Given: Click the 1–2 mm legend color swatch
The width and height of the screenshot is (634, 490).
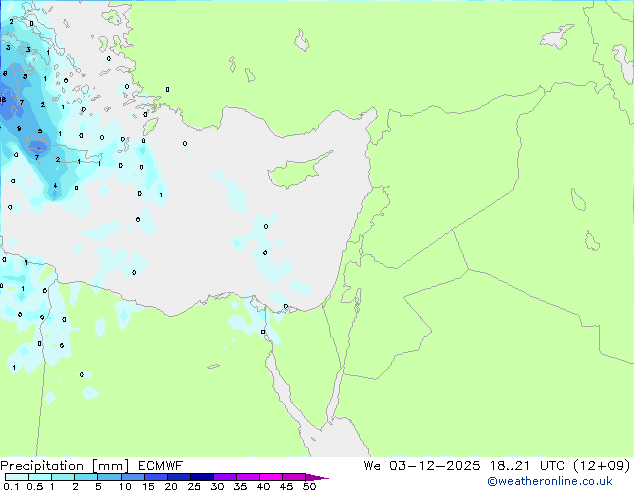Looking at the screenshot, I should click(x=63, y=477).
